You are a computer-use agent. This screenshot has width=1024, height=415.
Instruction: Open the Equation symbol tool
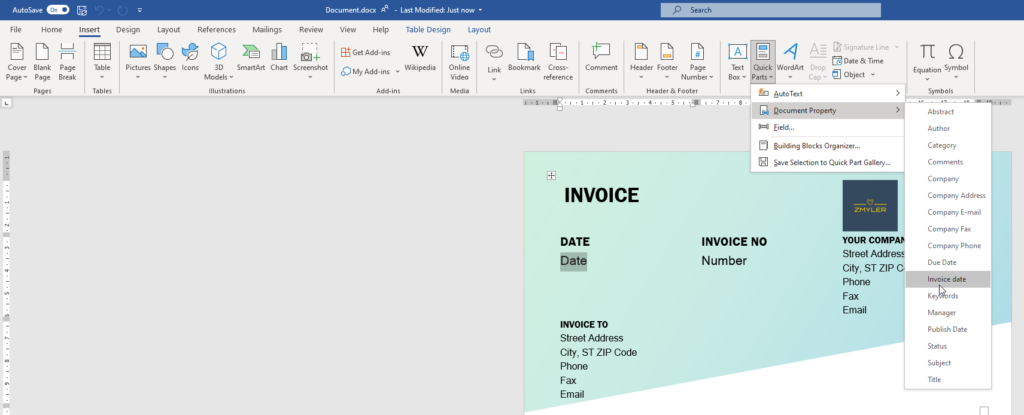[x=927, y=62]
